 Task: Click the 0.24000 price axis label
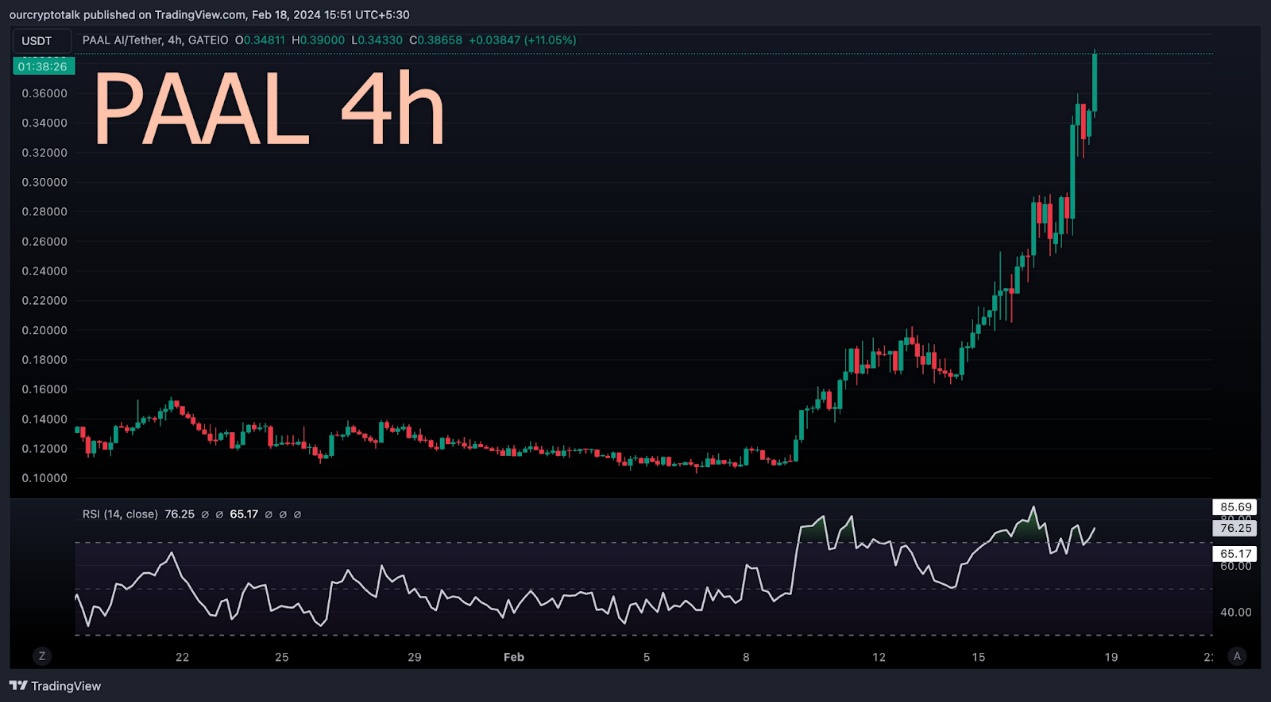[x=44, y=271]
